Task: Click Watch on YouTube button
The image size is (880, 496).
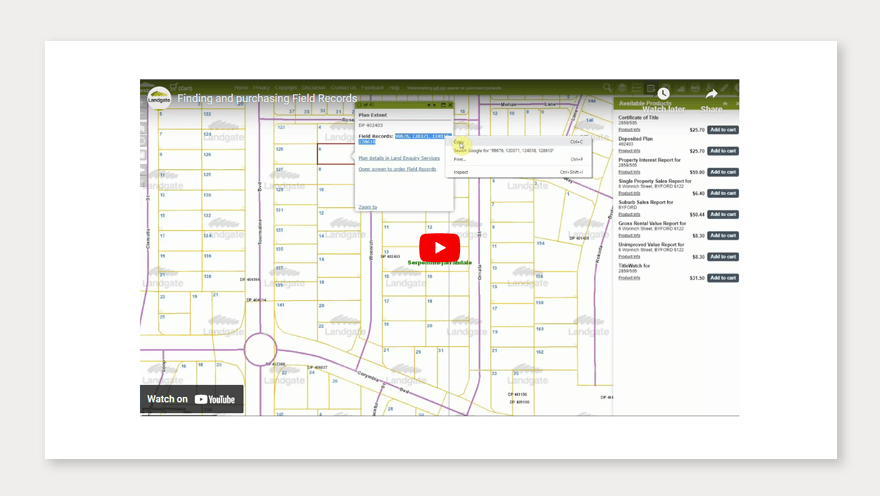Action: 192,399
